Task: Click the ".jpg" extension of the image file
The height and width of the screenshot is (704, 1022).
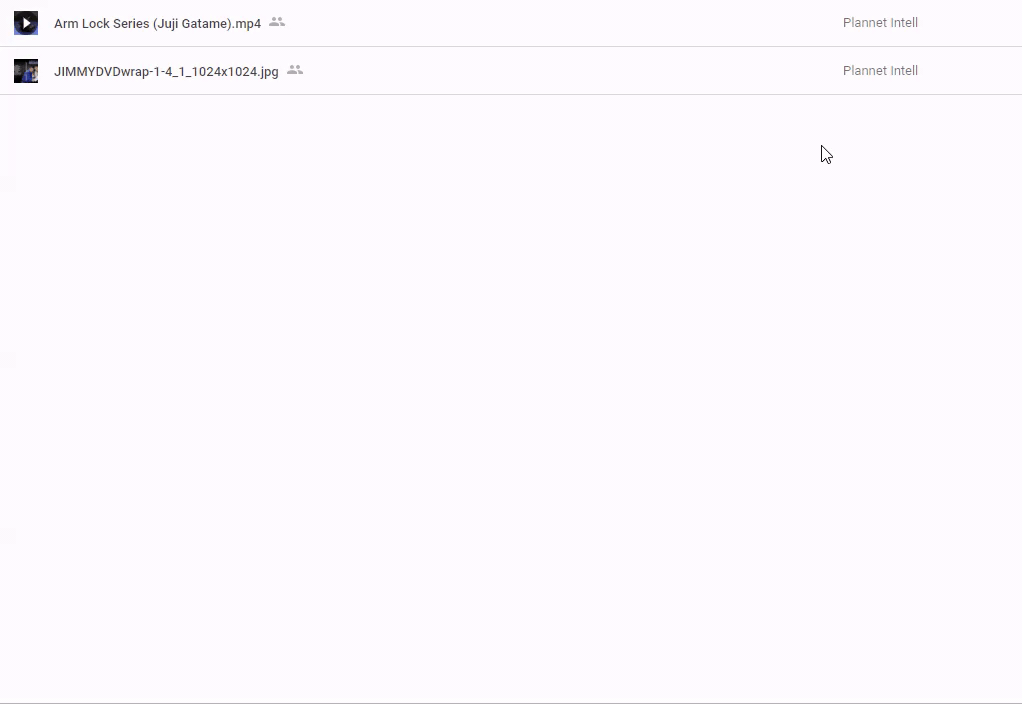Action: pos(267,71)
